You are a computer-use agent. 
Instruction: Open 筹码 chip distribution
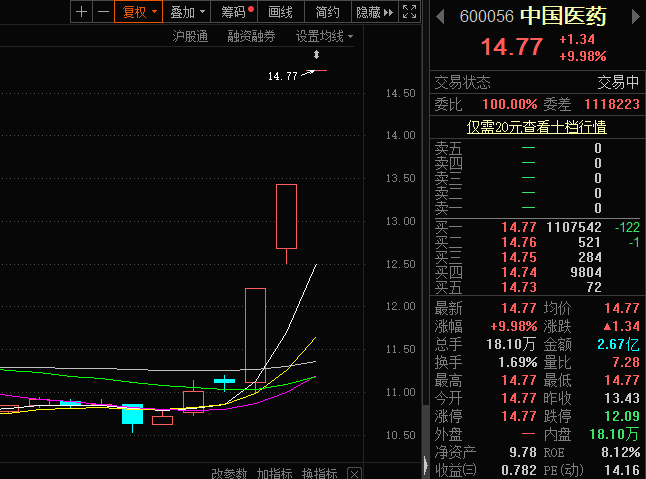(x=234, y=12)
